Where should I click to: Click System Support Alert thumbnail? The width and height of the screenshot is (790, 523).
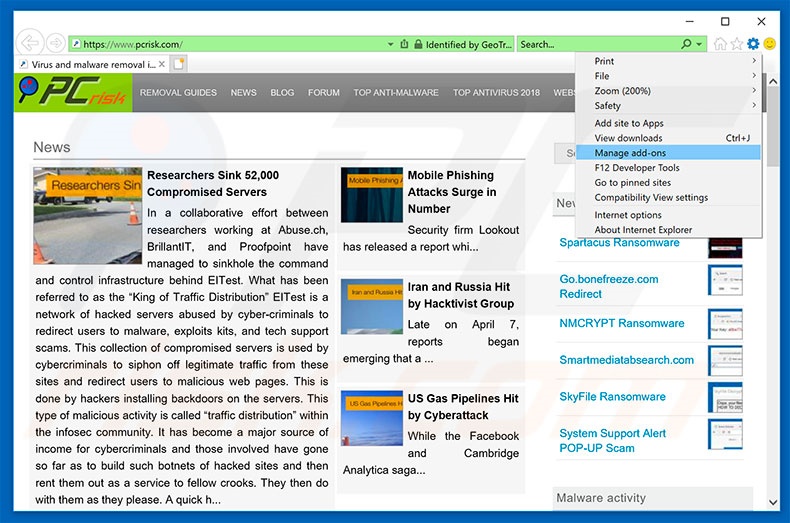pyautogui.click(x=725, y=434)
